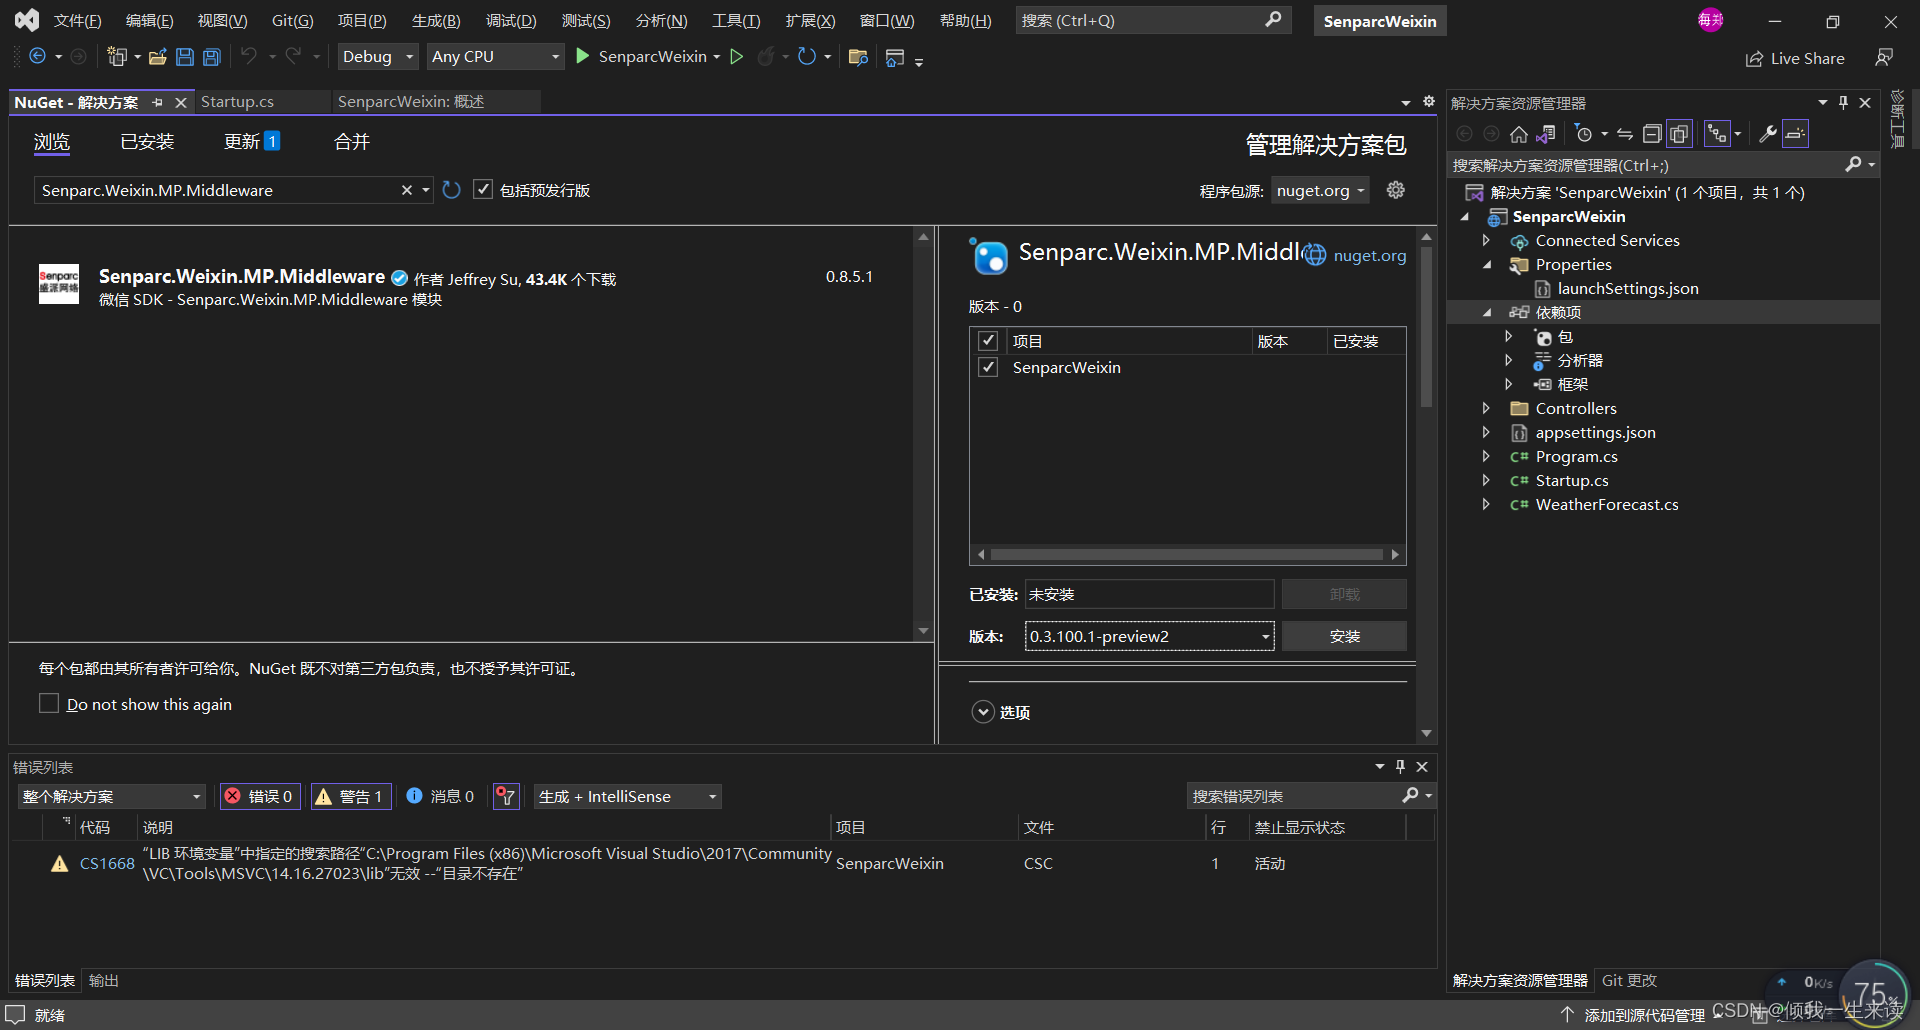1920x1030 pixels.
Task: Click the new project icon in the toolbar
Action: pyautogui.click(x=117, y=57)
